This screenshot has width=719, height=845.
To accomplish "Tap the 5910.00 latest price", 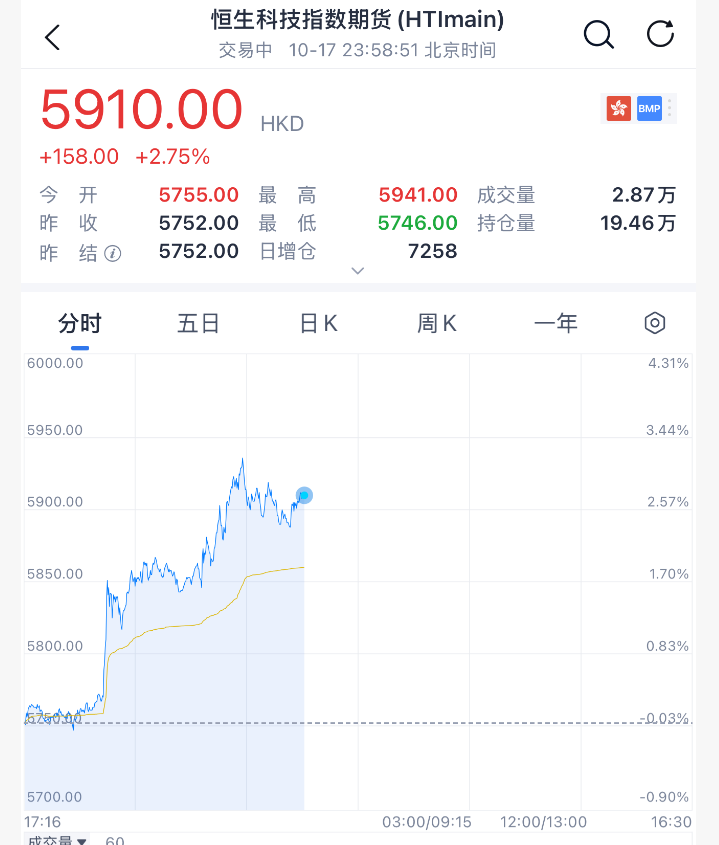I will tap(141, 110).
